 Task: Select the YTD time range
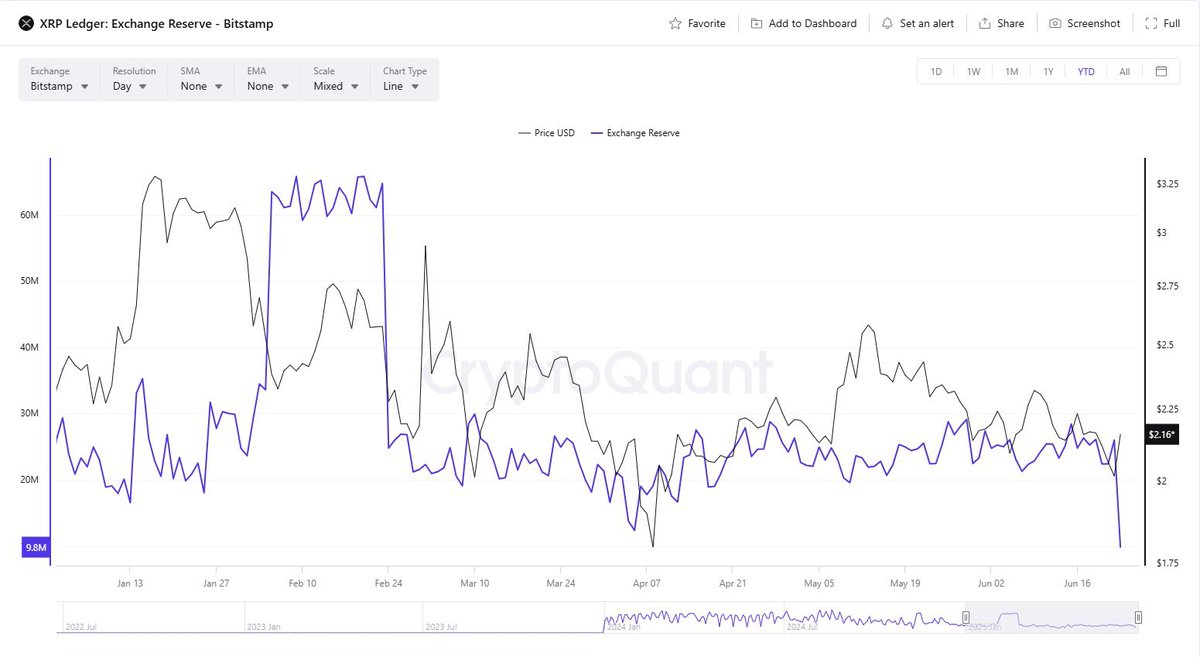click(x=1085, y=71)
